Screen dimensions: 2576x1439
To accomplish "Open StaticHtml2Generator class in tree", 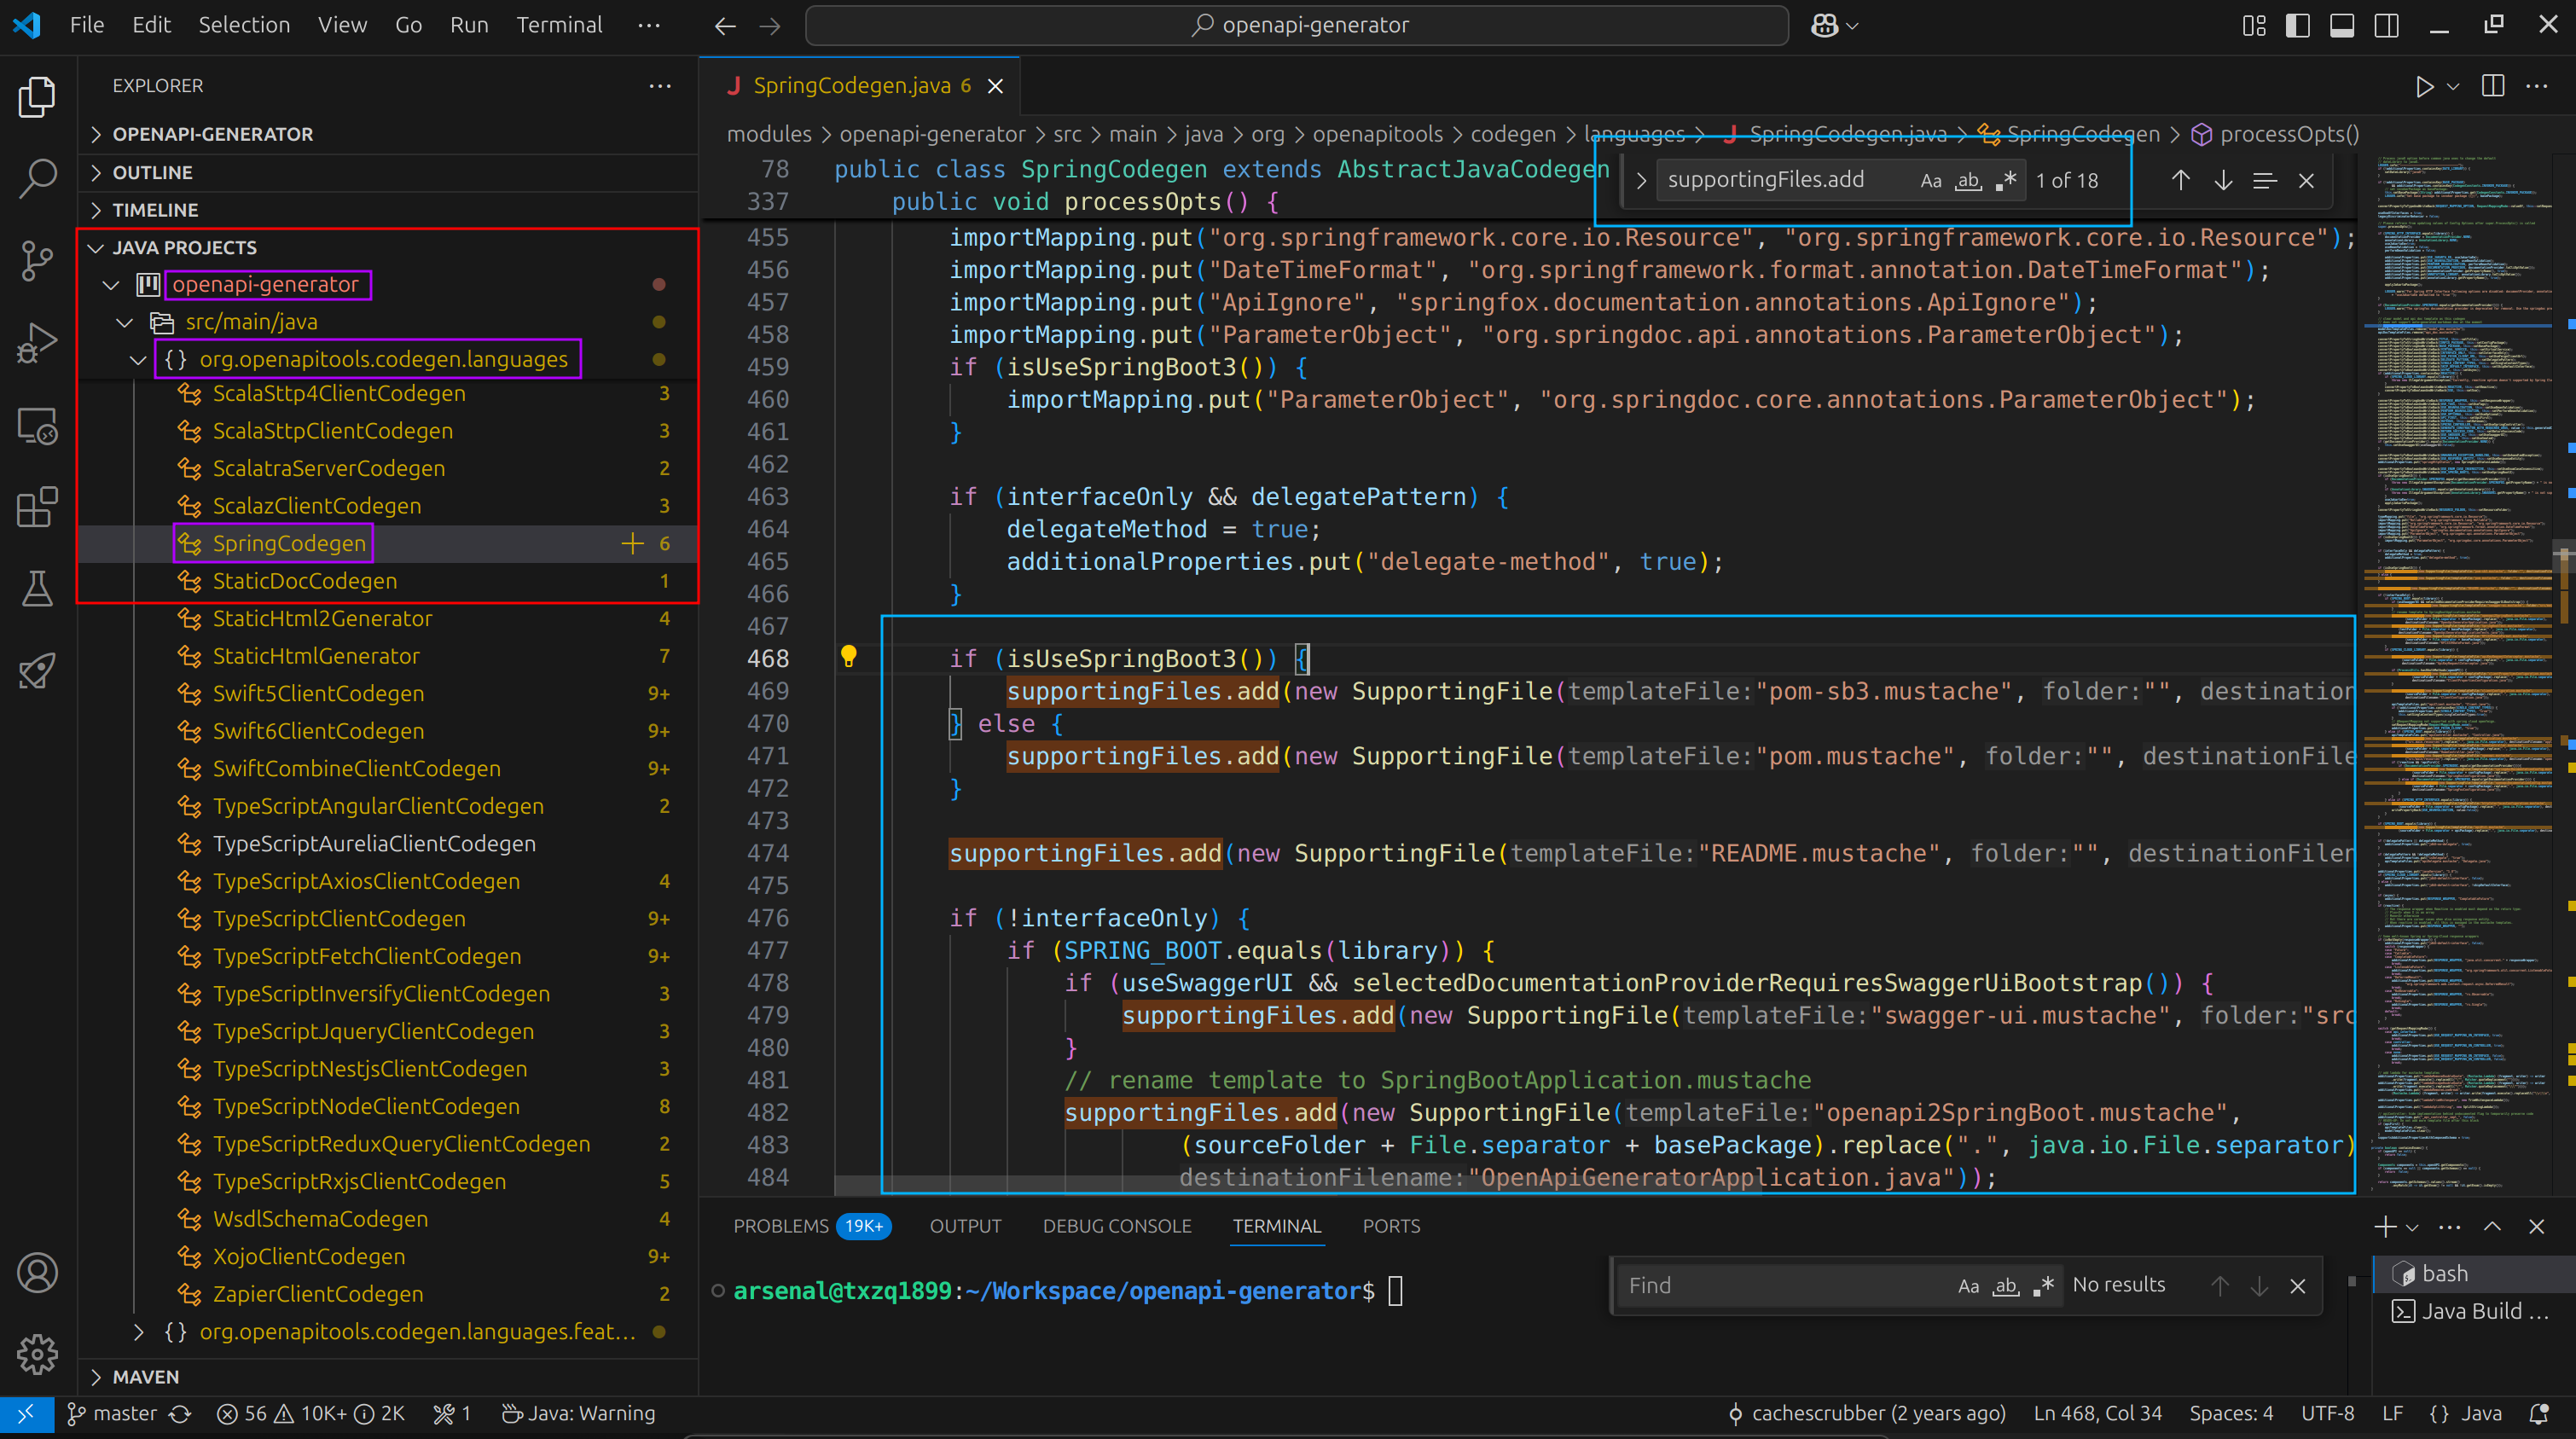I will point(322,619).
